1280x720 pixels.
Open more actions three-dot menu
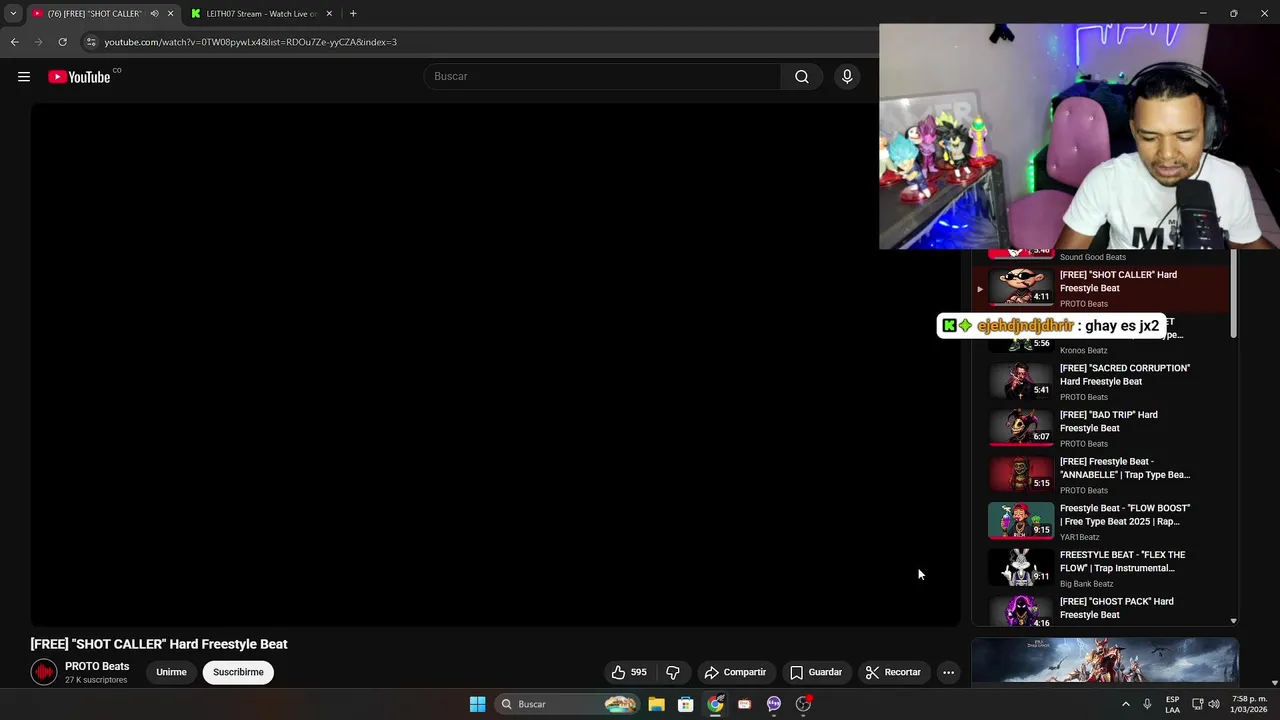(948, 672)
